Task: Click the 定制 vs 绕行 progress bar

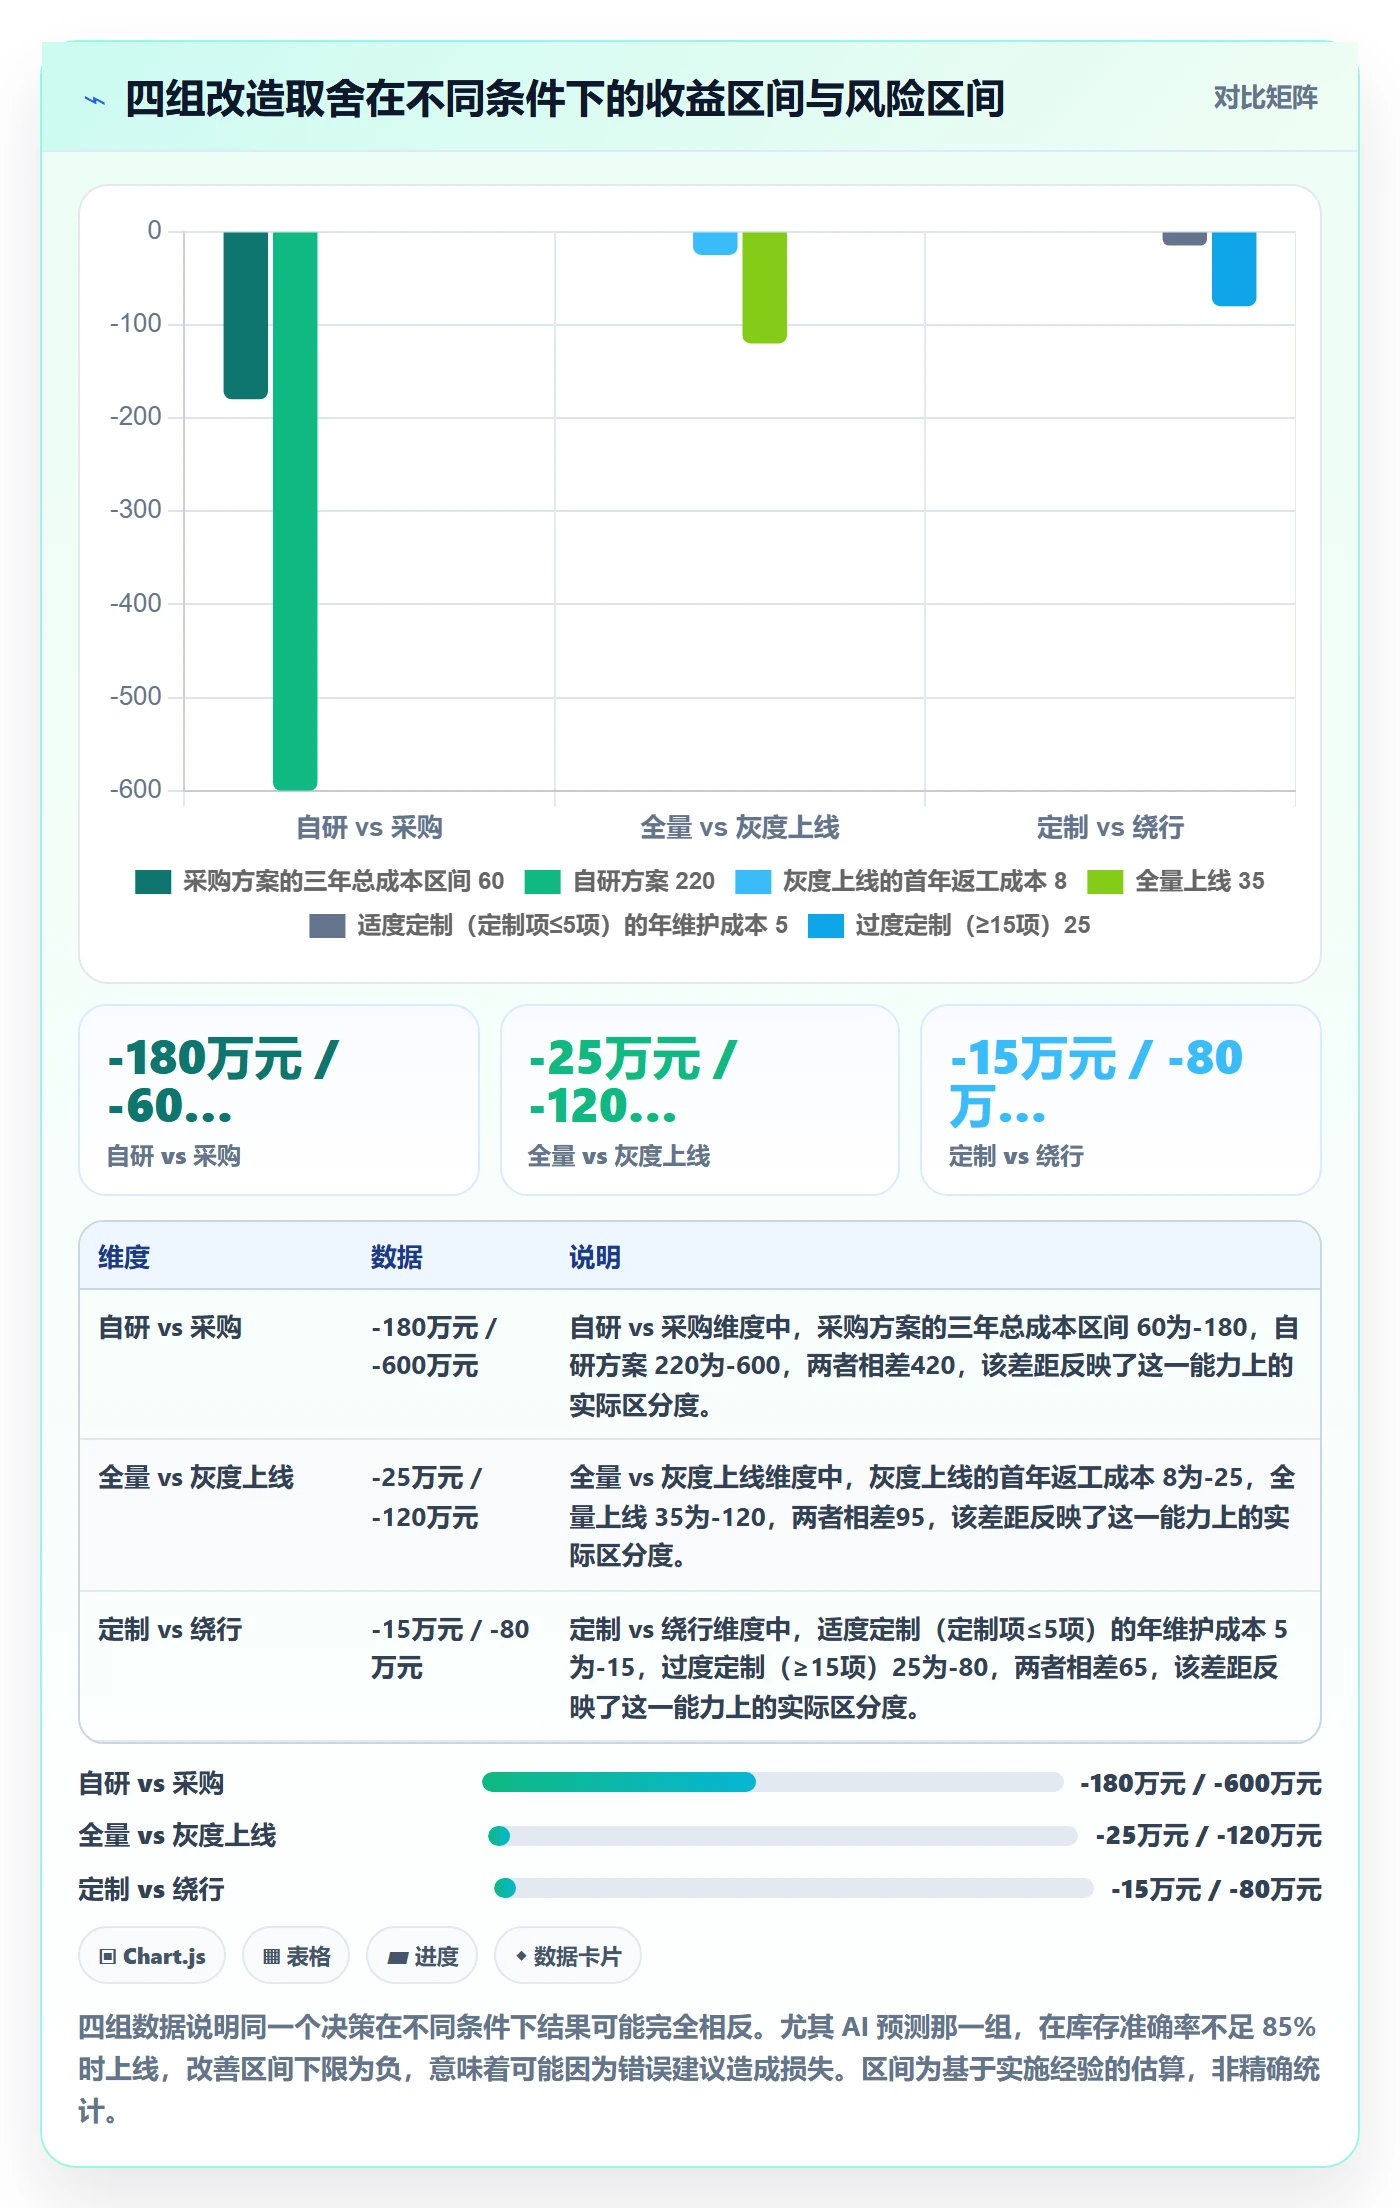Action: point(793,1888)
